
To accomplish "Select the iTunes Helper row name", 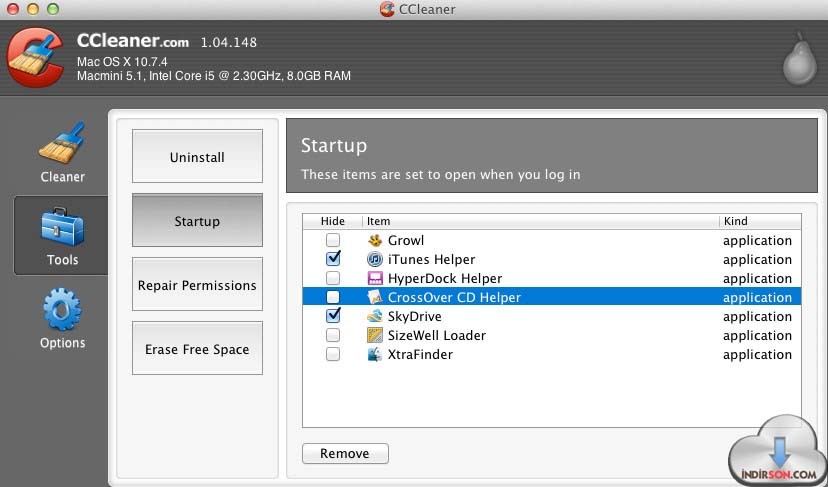I will coord(431,260).
